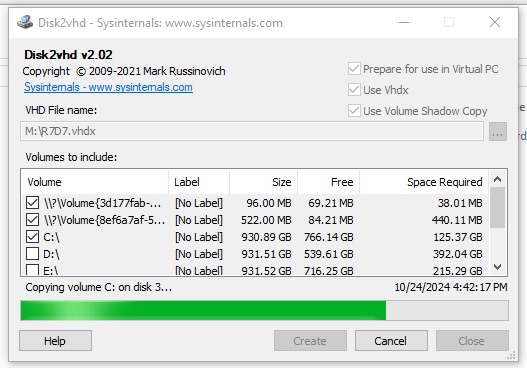
Task: Check the D:\ volume checkbox
Action: pyautogui.click(x=32, y=254)
